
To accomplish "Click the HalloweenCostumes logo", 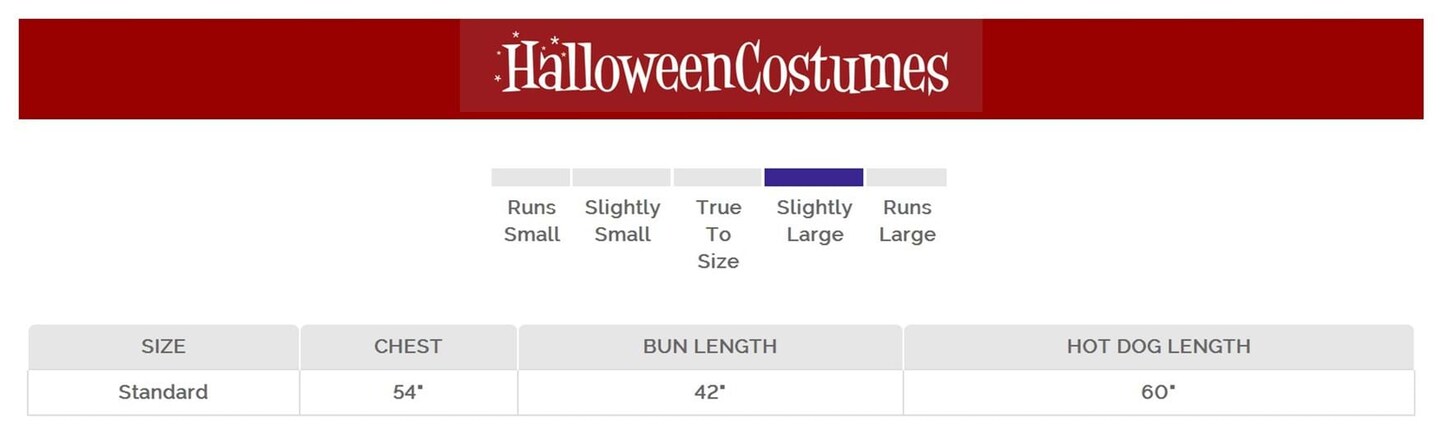I will pos(721,66).
